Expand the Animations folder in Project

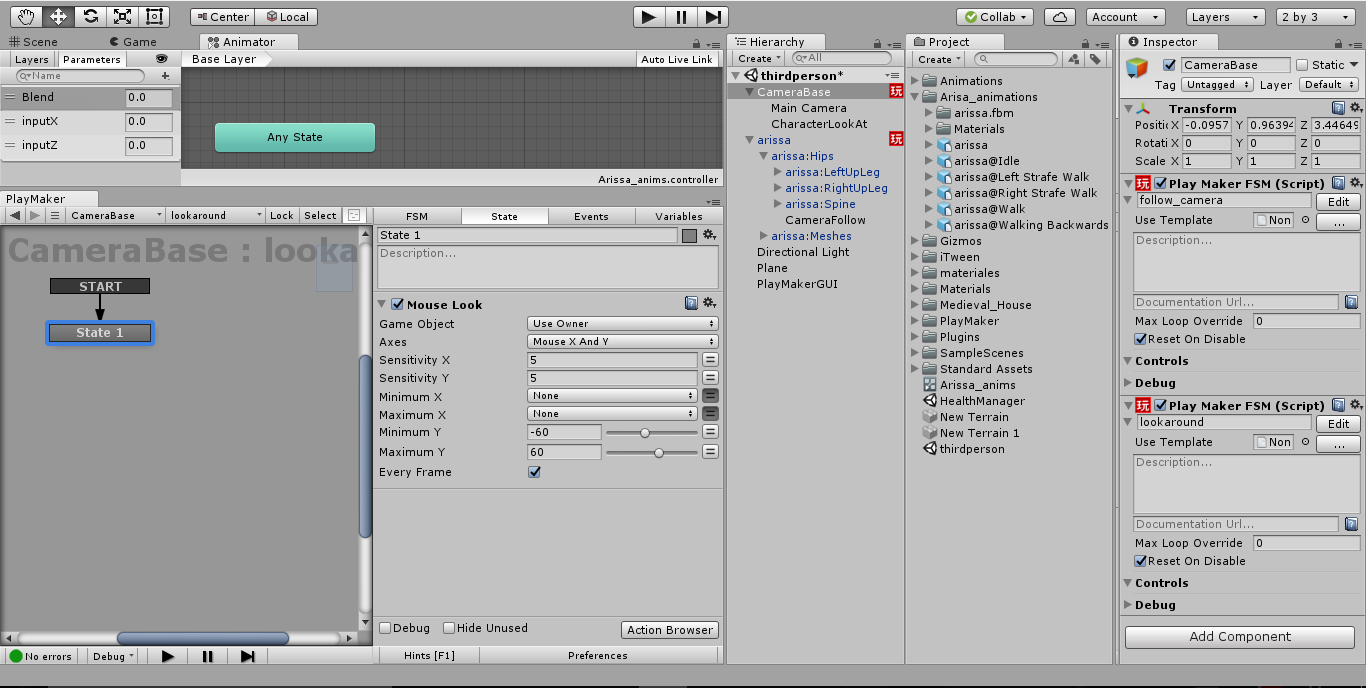tap(915, 81)
